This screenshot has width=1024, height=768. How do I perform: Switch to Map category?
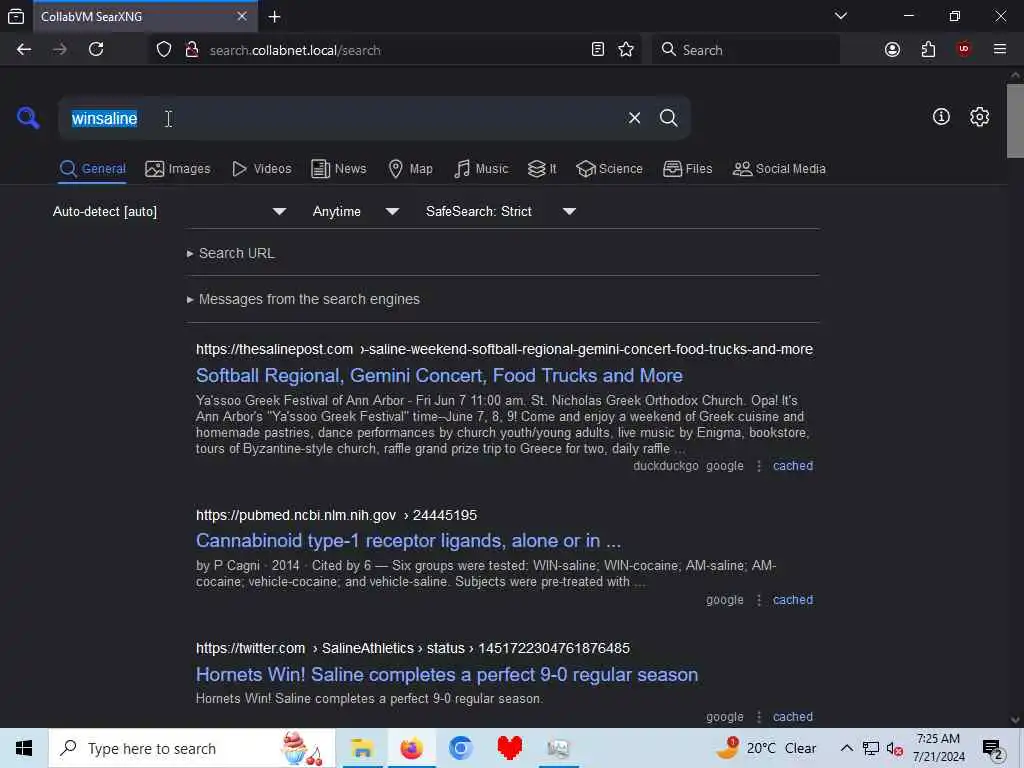pyautogui.click(x=411, y=168)
